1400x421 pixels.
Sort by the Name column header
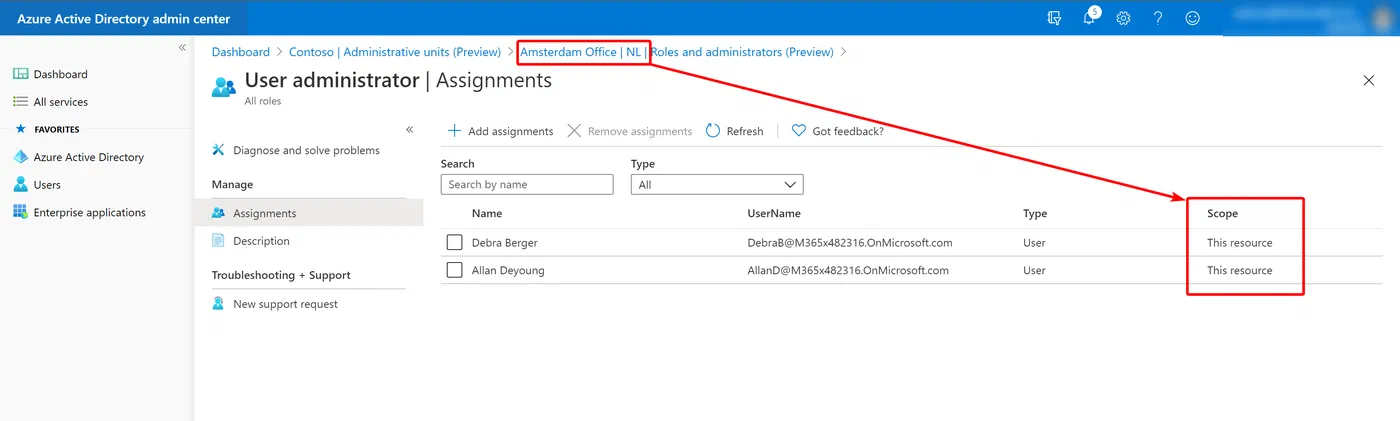[487, 213]
